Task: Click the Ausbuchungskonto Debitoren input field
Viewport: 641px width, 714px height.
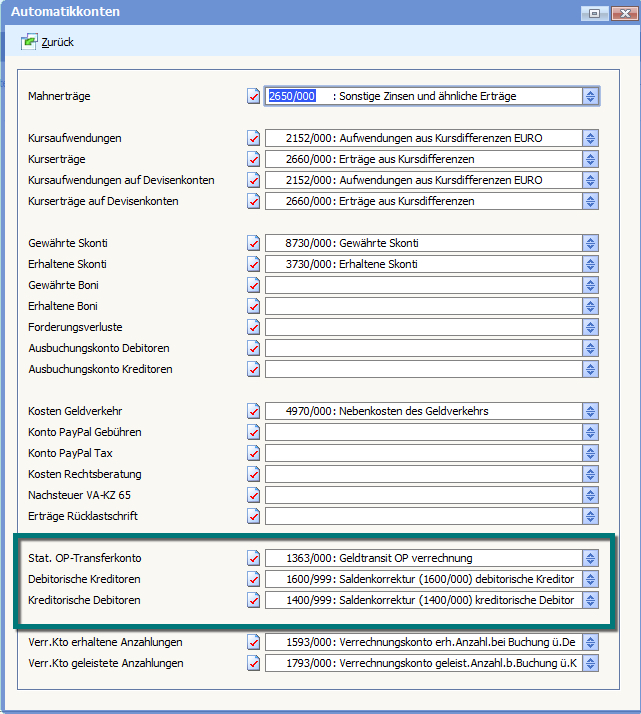Action: [423, 348]
